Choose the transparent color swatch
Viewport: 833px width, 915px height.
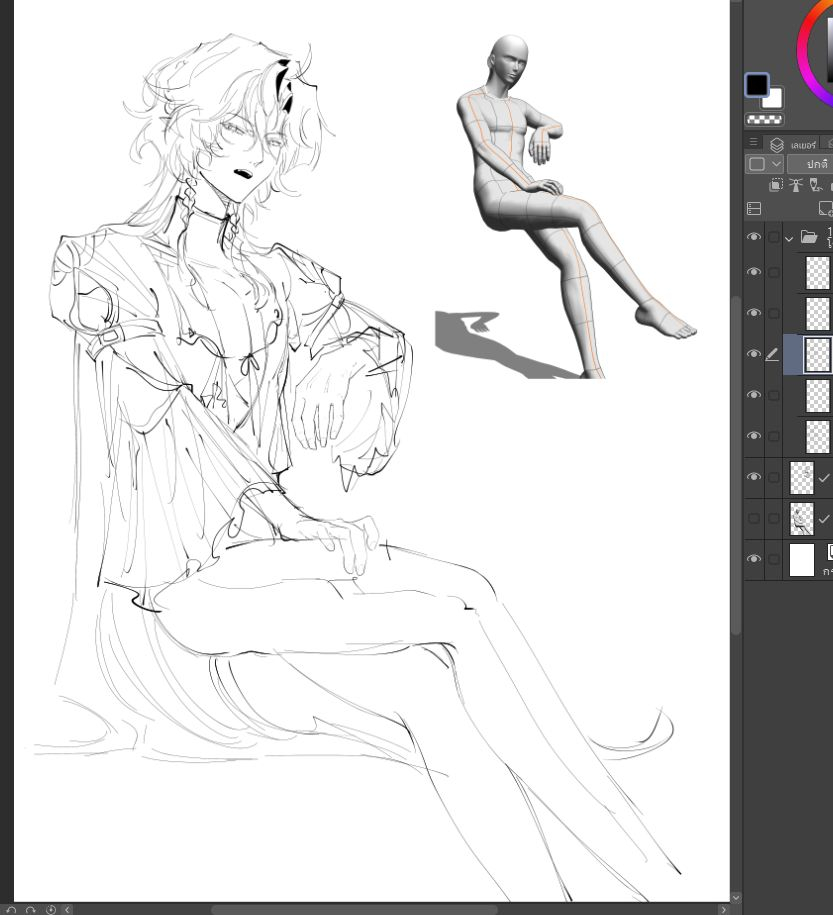coord(764,118)
